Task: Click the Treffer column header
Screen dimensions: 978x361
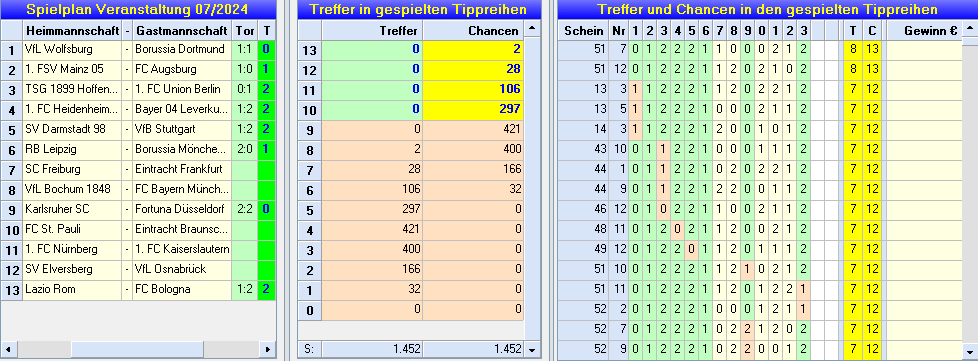Action: tap(372, 31)
